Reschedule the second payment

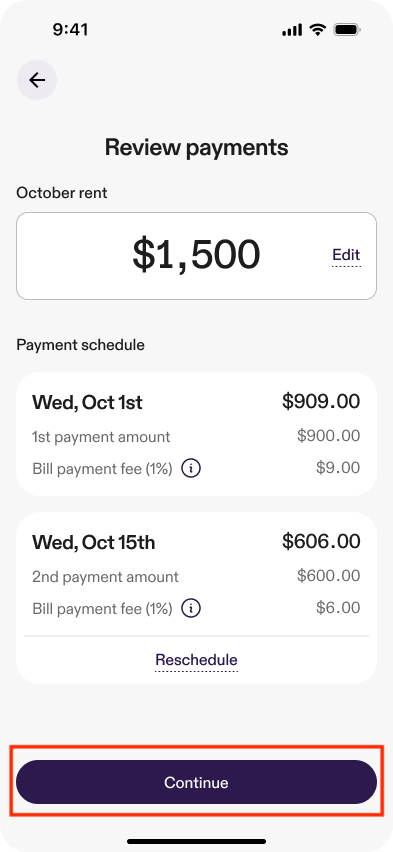[196, 660]
